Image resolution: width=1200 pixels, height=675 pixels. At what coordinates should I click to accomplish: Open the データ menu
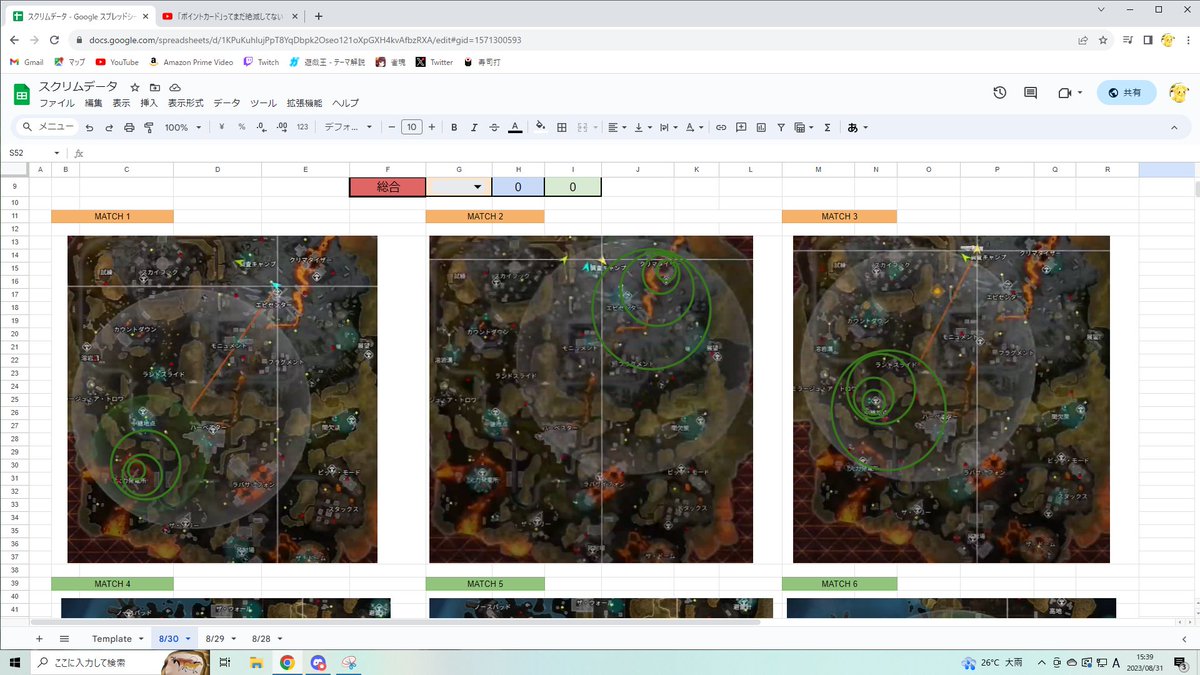point(227,103)
